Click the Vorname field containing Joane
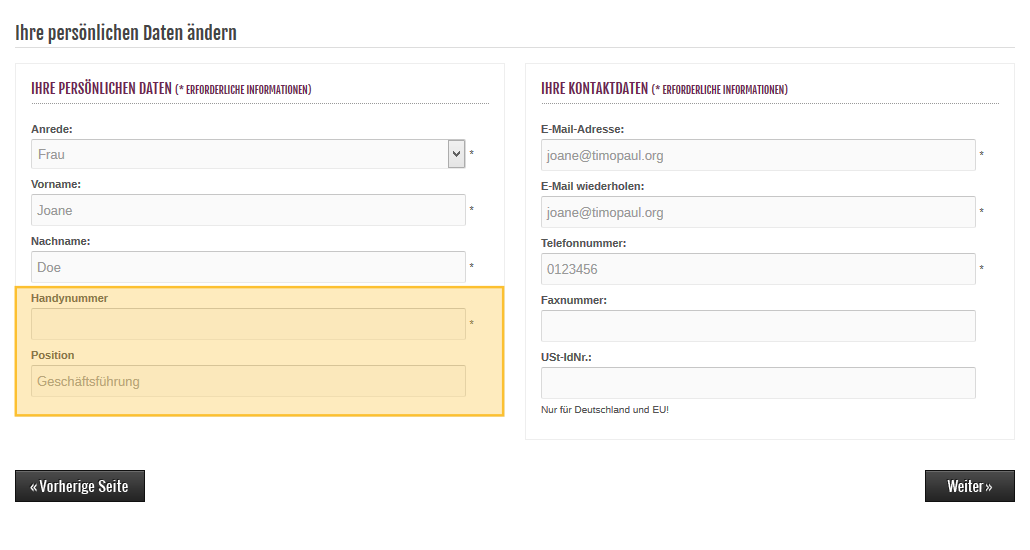This screenshot has height=550, width=1030. coord(248,210)
